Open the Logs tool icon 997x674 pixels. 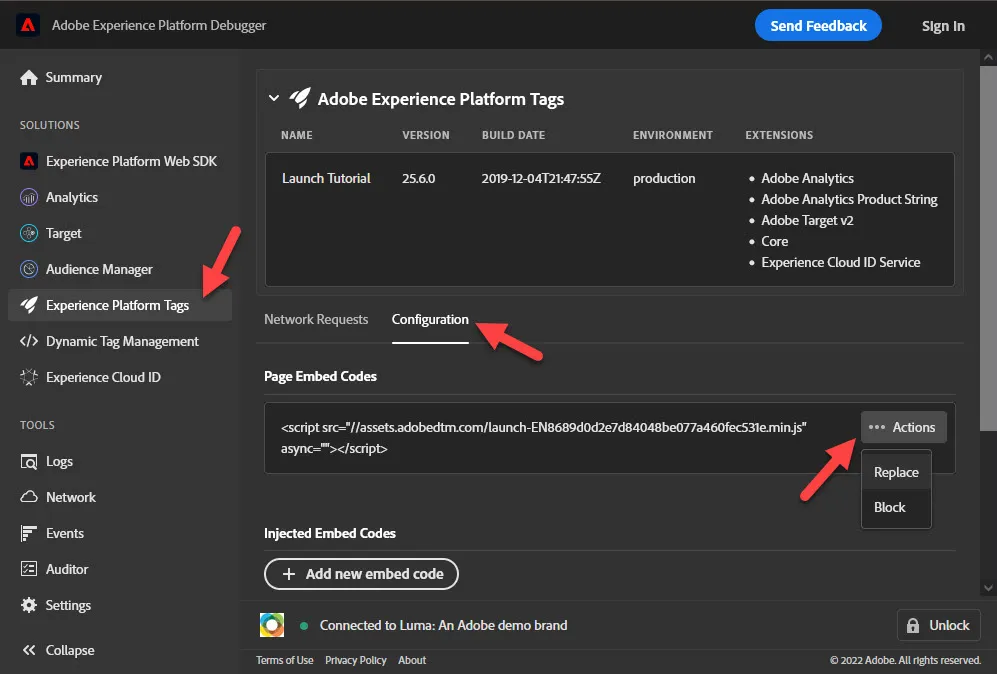click(29, 462)
